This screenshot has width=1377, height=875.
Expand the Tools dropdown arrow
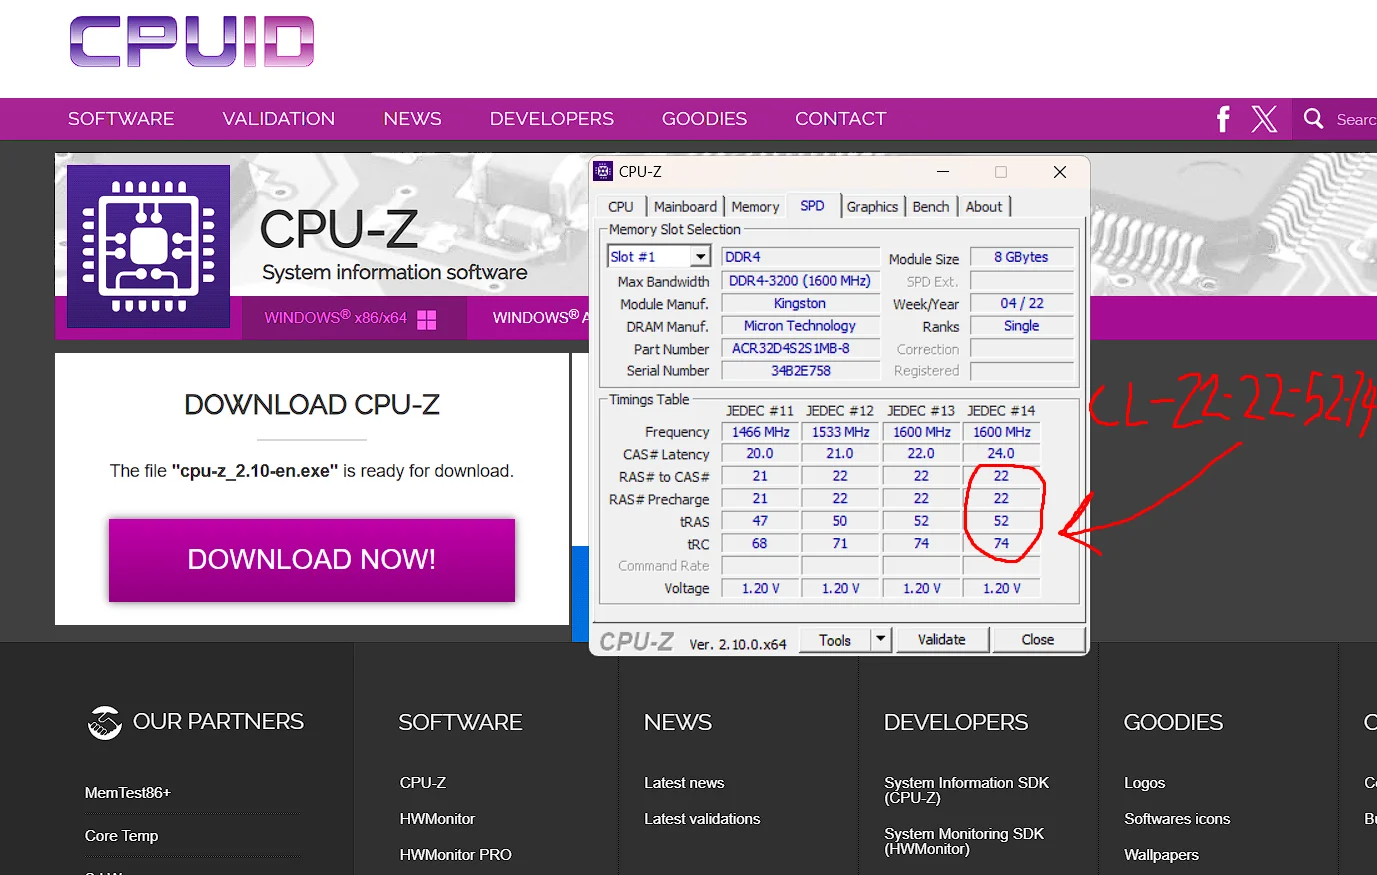tap(880, 639)
